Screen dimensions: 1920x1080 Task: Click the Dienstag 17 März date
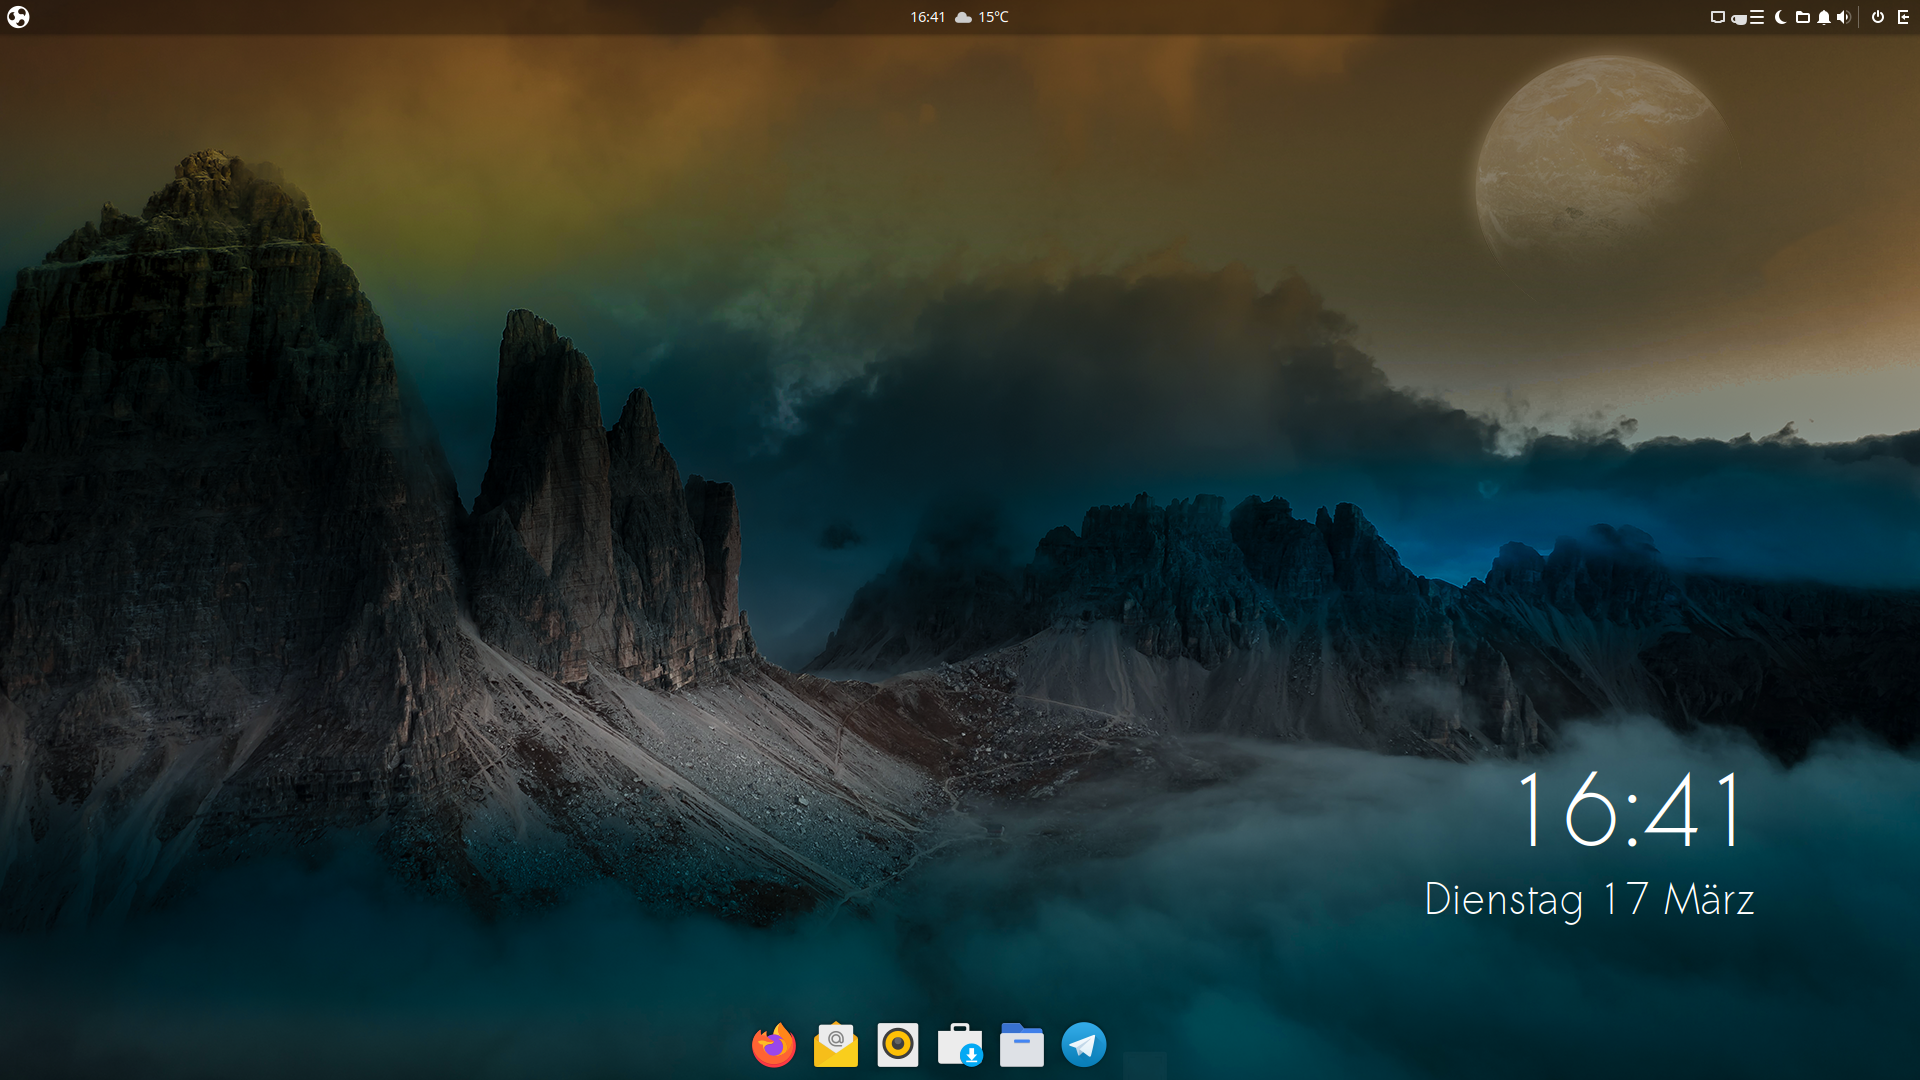pyautogui.click(x=1588, y=899)
